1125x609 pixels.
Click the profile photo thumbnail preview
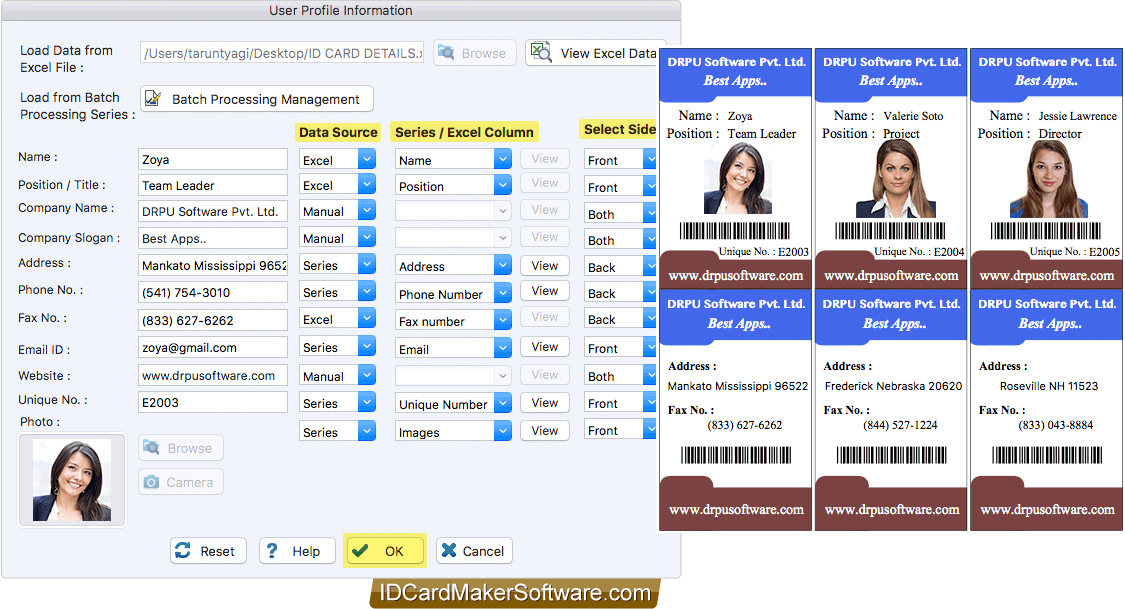coord(72,480)
